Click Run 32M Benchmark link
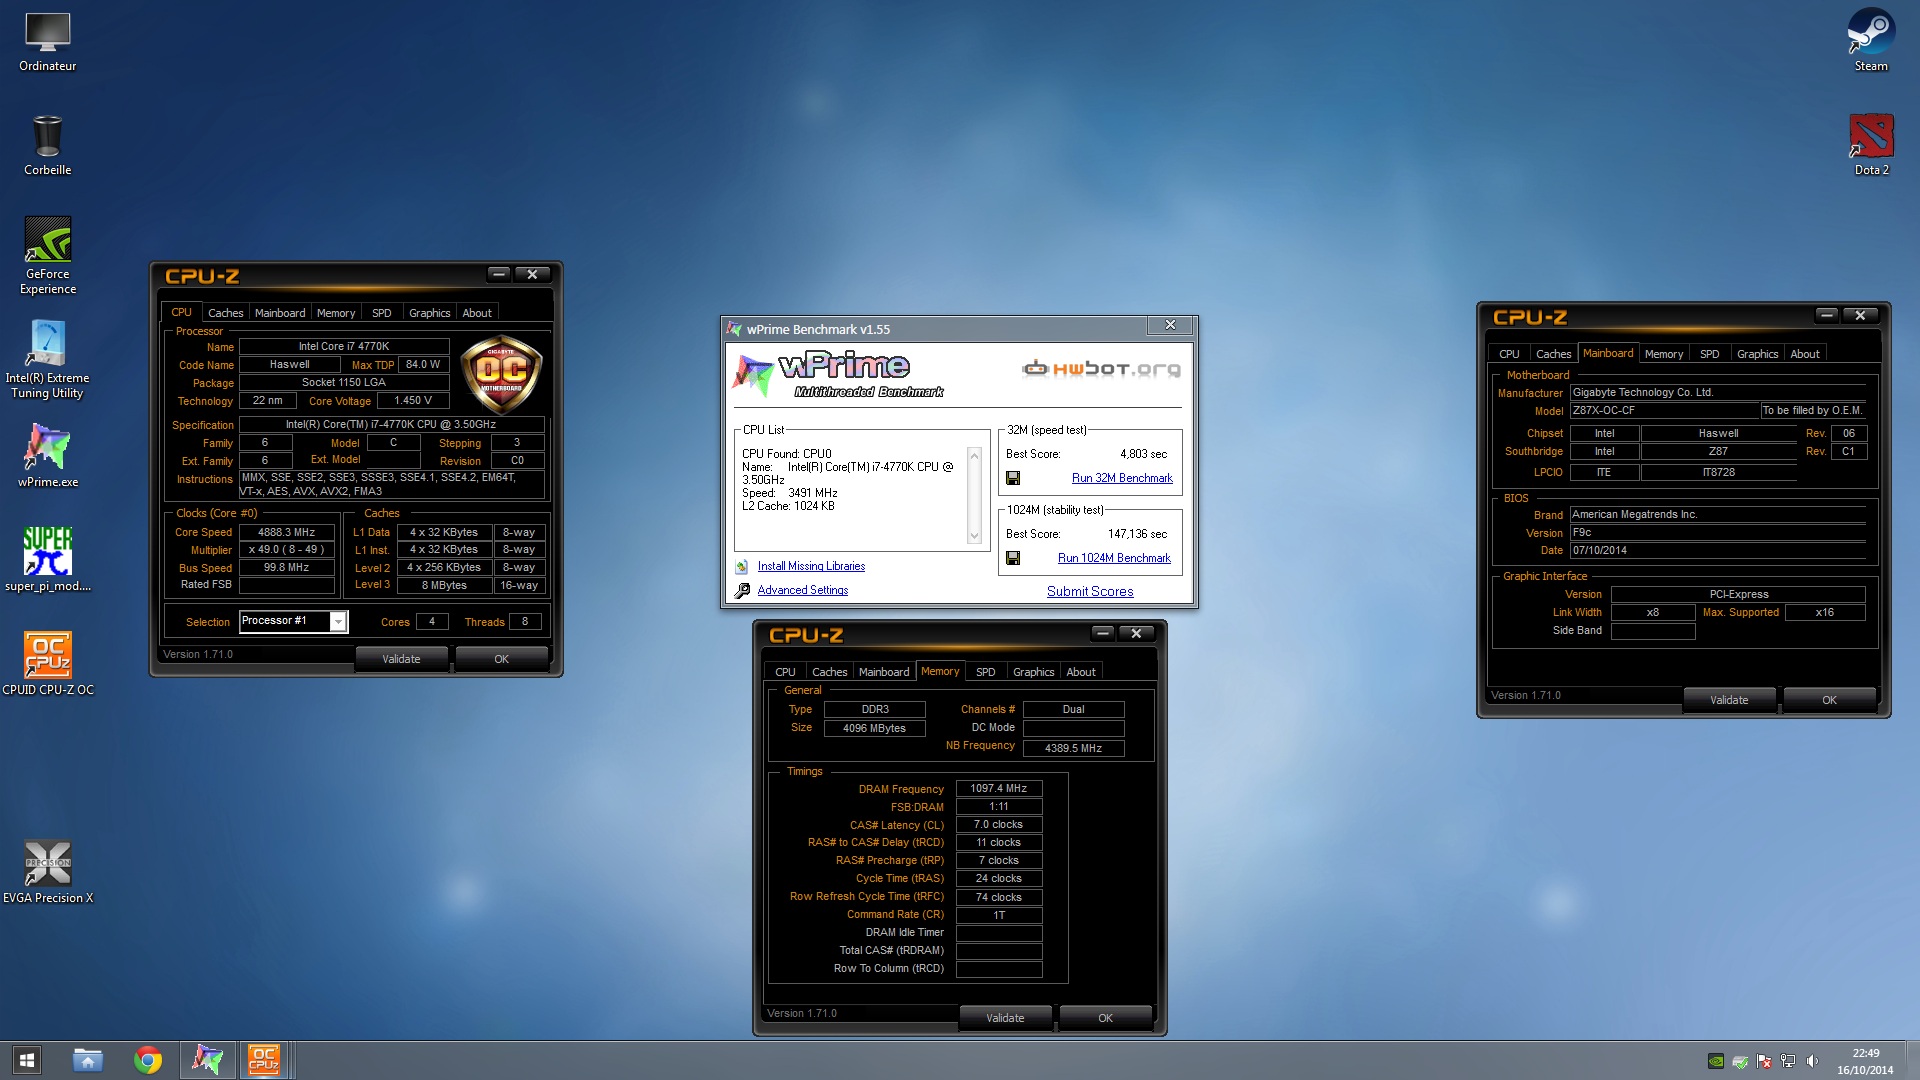 tap(1122, 478)
